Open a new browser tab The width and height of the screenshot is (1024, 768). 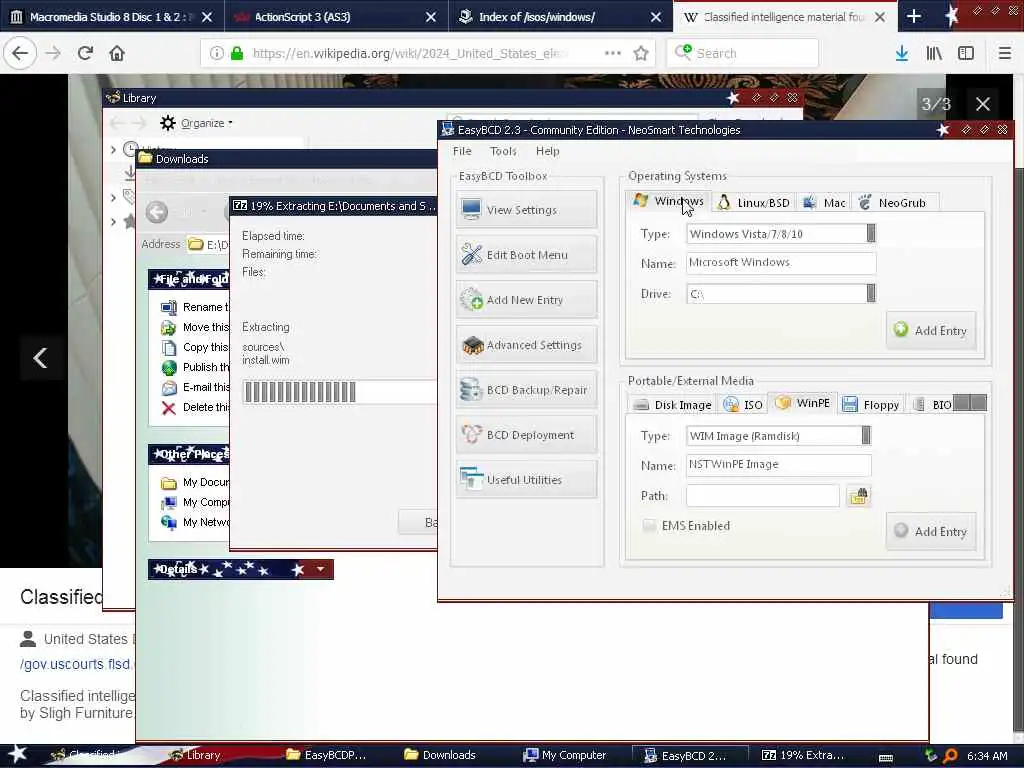(x=914, y=16)
